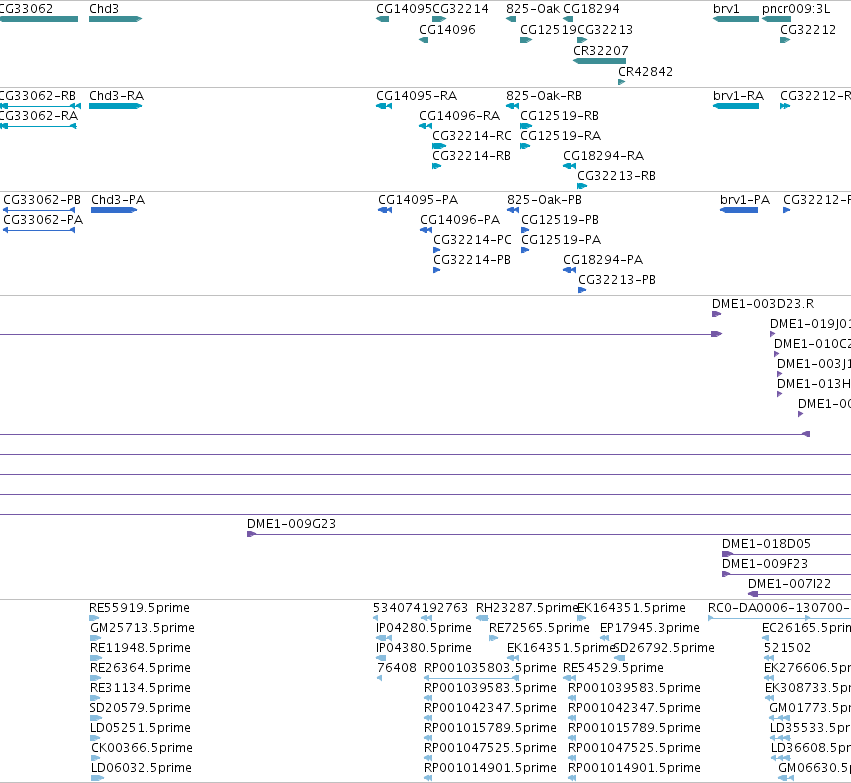The width and height of the screenshot is (851, 783).
Task: Select the 'CK00366.5prime' EST label
Action: coord(142,749)
